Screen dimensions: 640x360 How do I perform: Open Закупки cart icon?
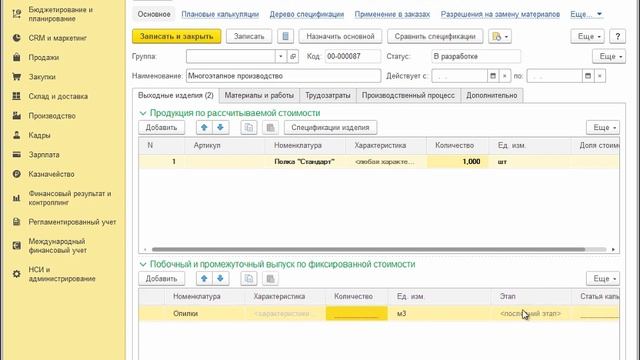[x=16, y=76]
